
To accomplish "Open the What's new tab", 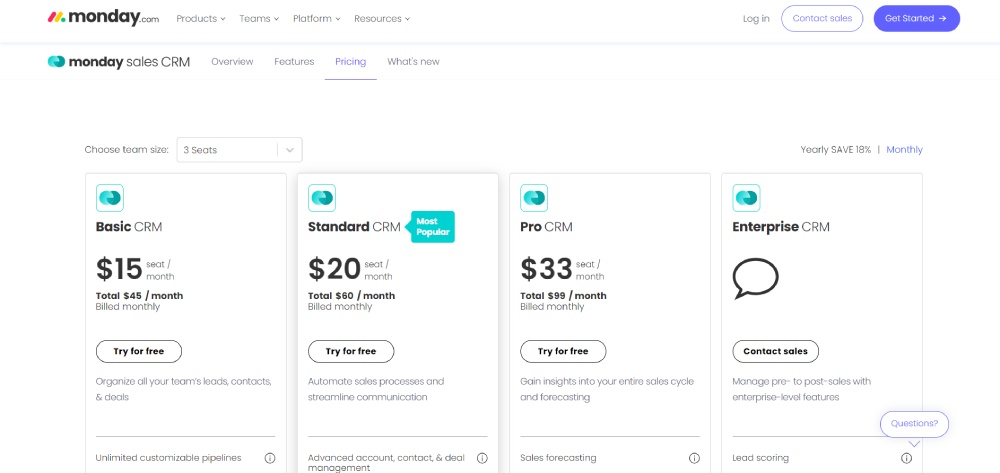I will pos(413,62).
